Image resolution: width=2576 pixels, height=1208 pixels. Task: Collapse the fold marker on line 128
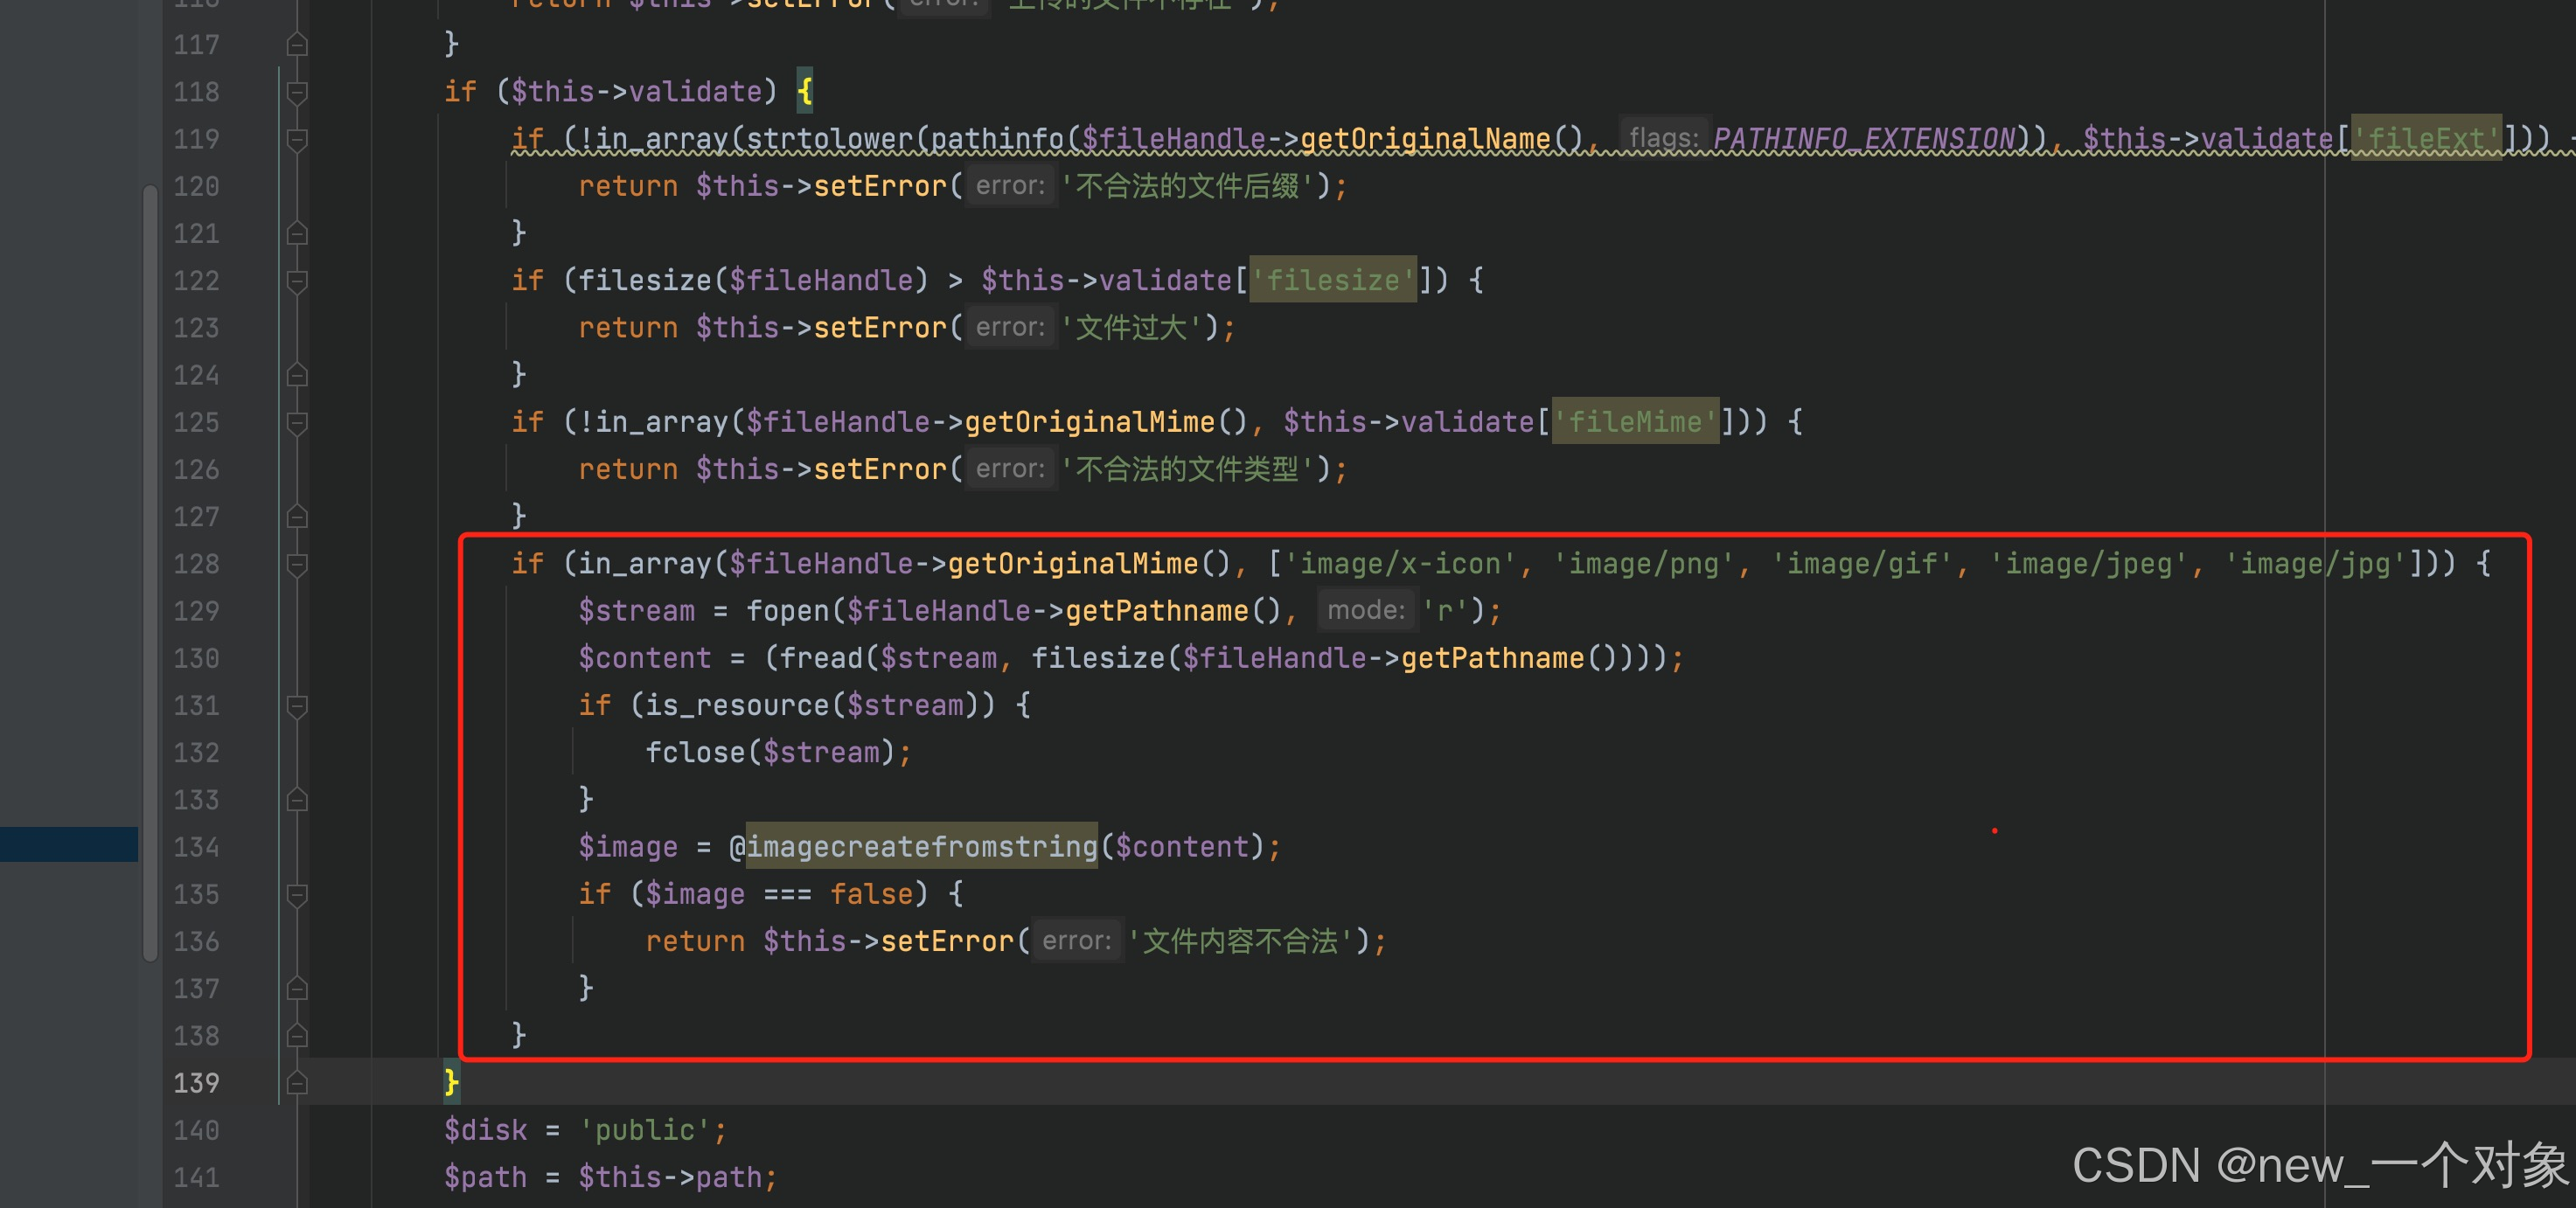pyautogui.click(x=297, y=564)
